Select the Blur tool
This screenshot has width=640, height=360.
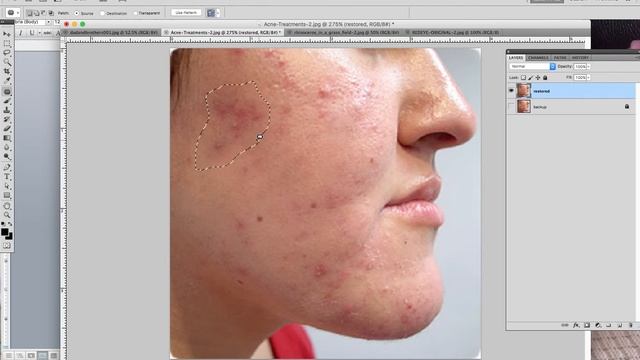7,148
